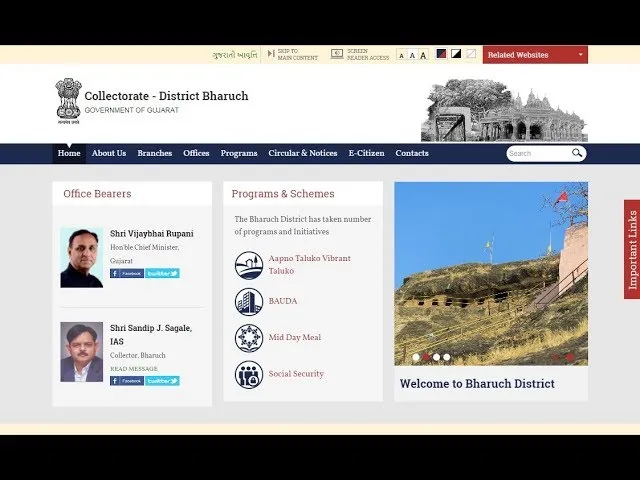Switch to the Gujarati language version link
640x480 pixels.
tap(235, 55)
